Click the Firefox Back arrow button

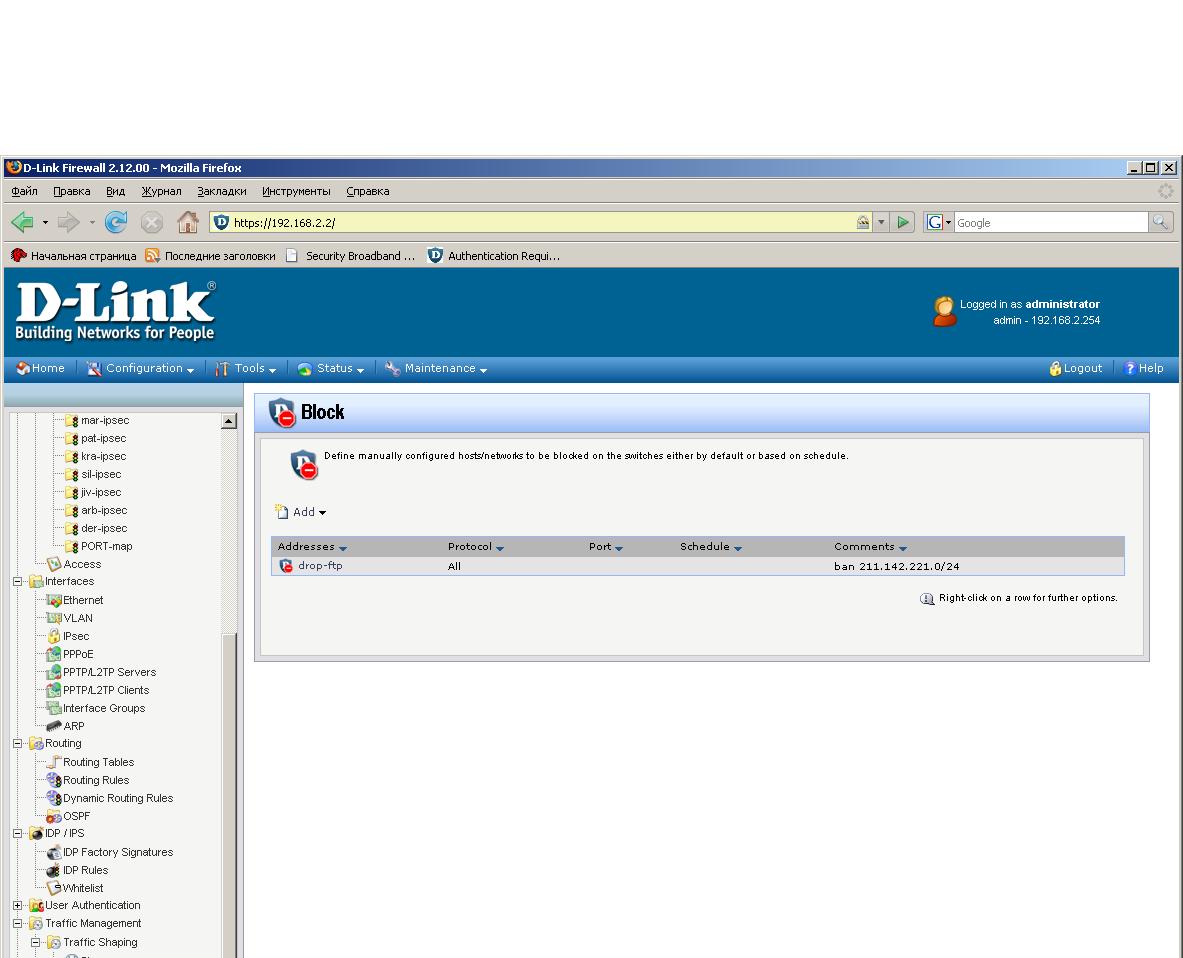23,223
